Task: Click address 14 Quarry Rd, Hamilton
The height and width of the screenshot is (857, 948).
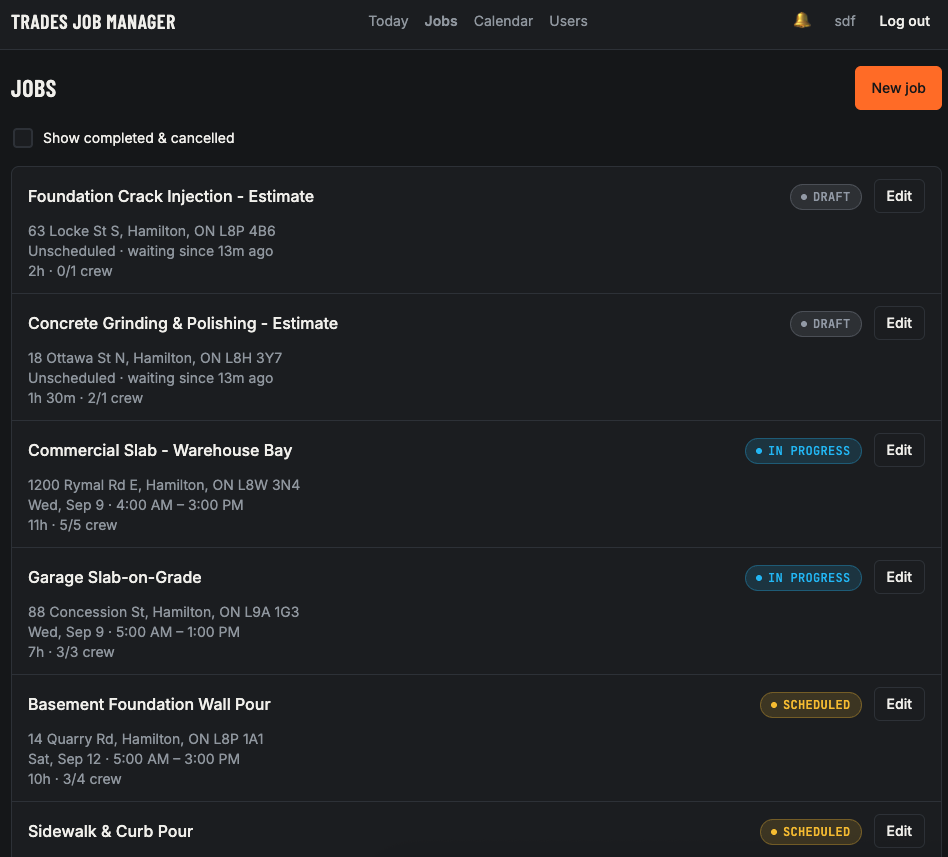Action: (146, 739)
